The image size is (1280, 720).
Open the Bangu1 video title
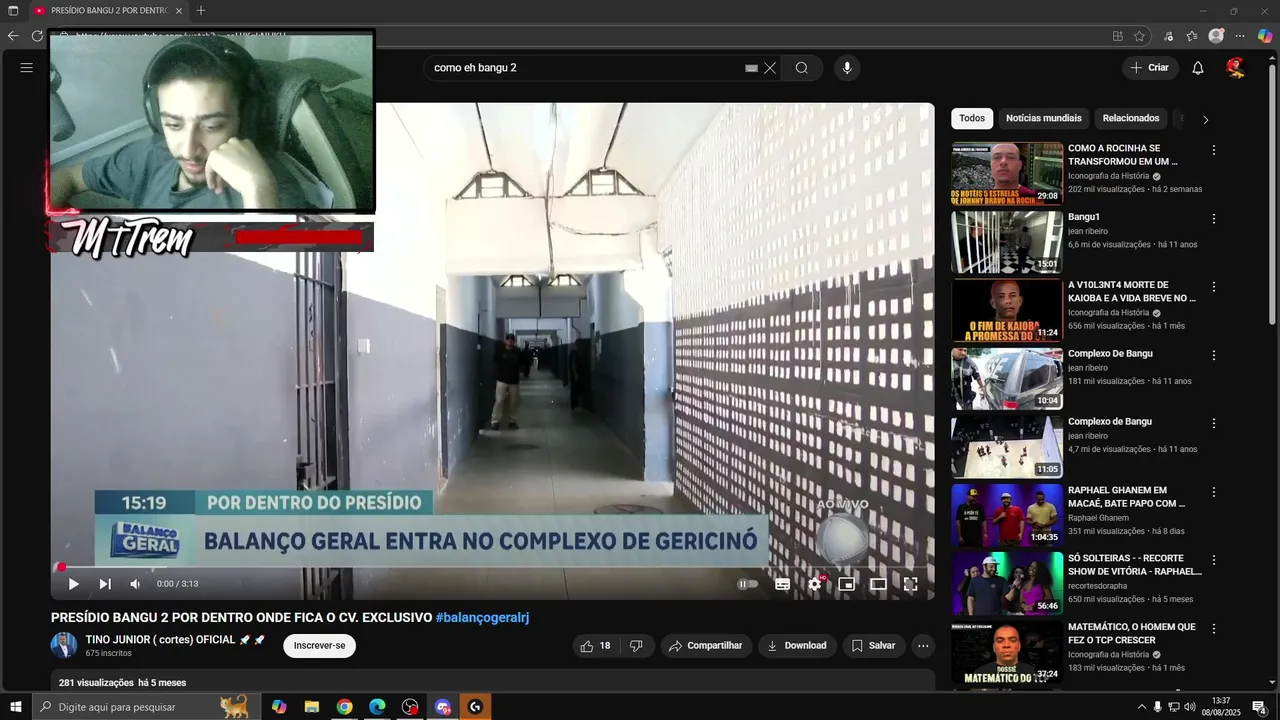[x=1084, y=217]
